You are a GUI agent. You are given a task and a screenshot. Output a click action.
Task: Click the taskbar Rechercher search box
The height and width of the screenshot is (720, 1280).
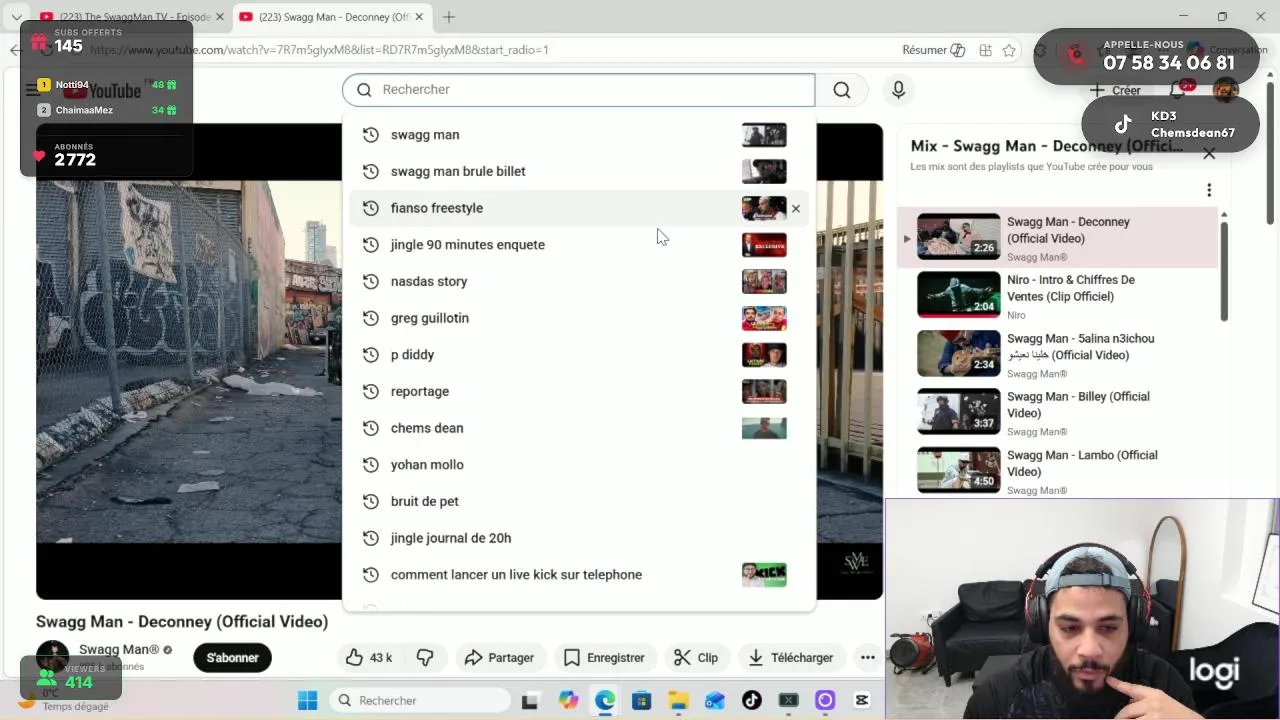[x=419, y=700]
